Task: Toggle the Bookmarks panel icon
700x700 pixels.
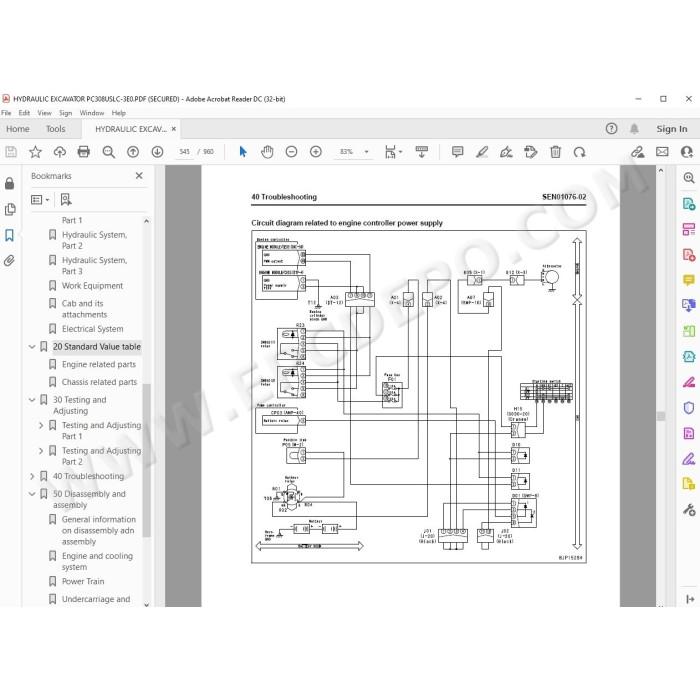Action: pos(10,235)
